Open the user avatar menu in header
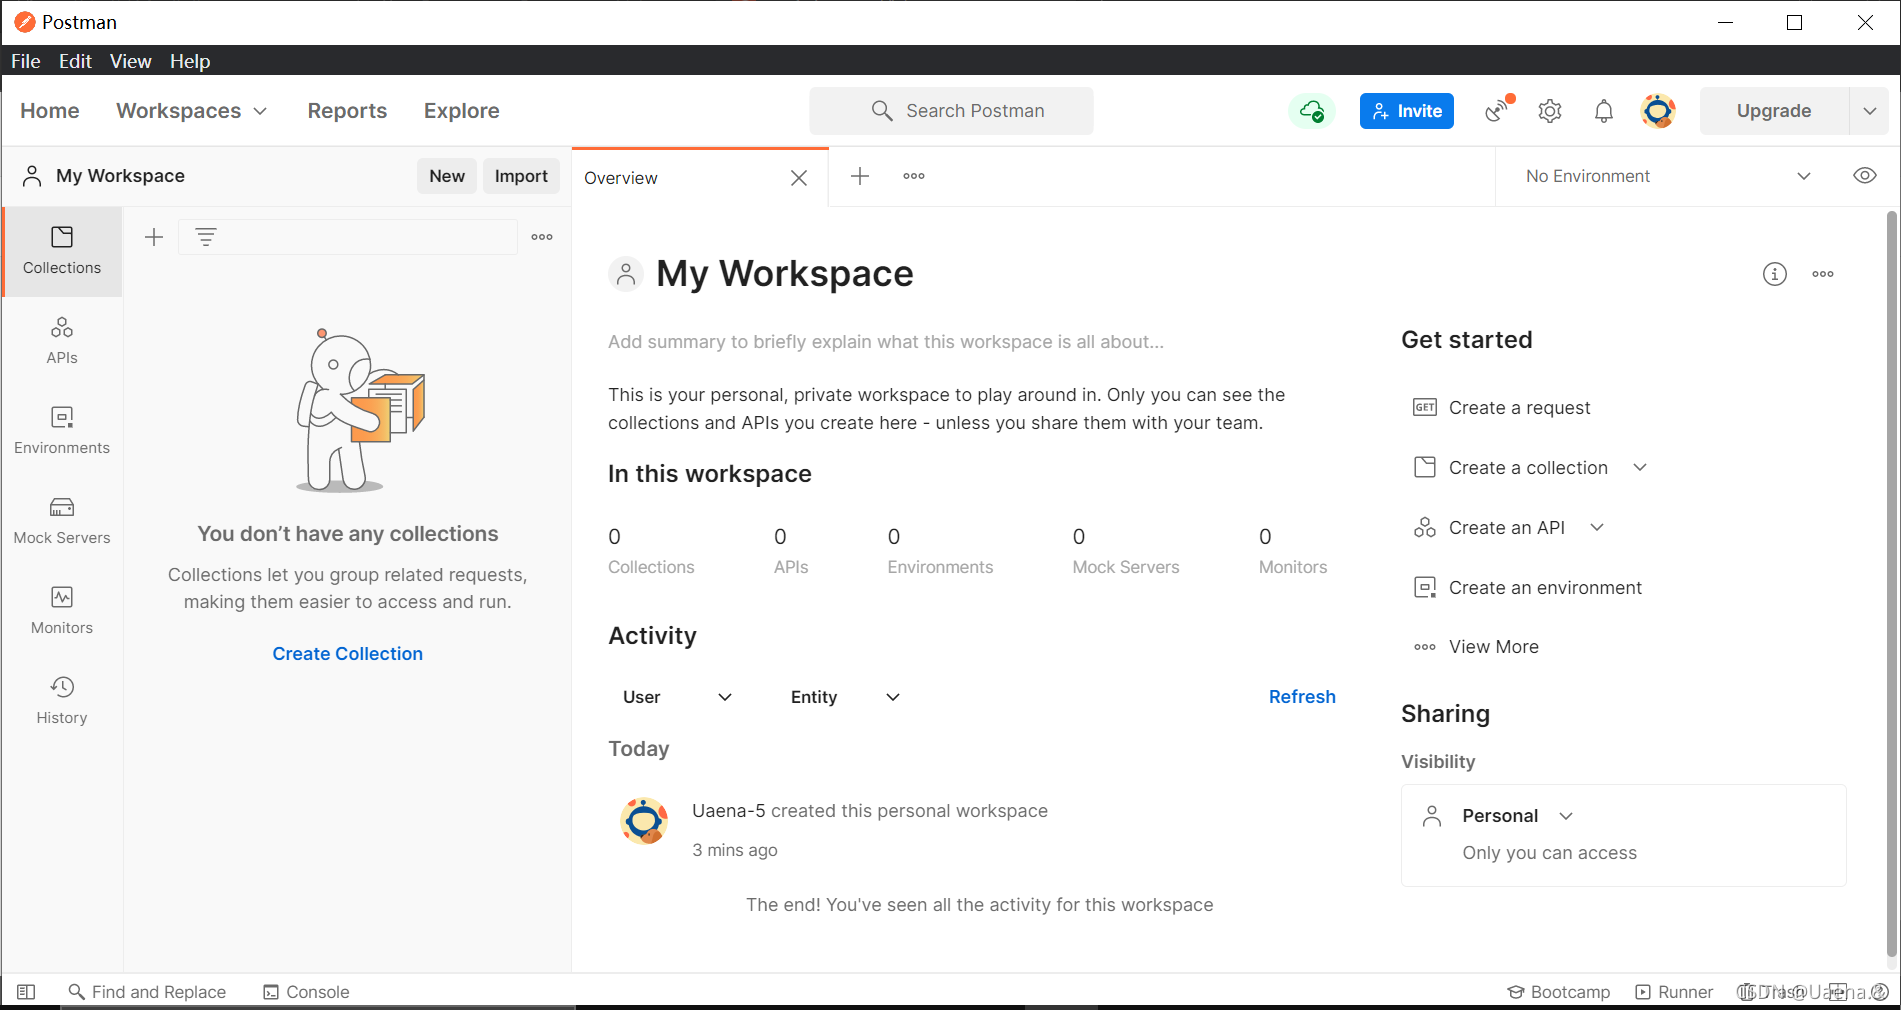The width and height of the screenshot is (1901, 1010). (x=1658, y=111)
